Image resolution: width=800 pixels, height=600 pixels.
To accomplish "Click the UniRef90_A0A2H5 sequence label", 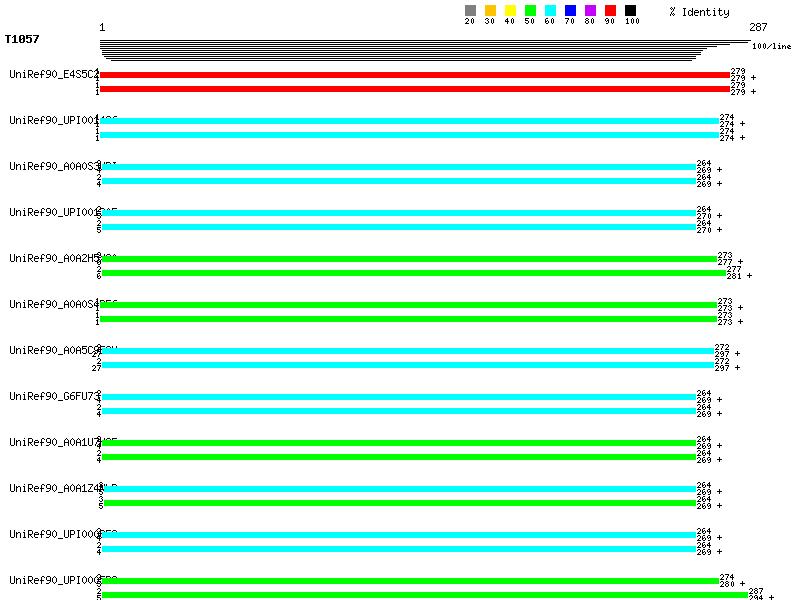I will [x=54, y=258].
